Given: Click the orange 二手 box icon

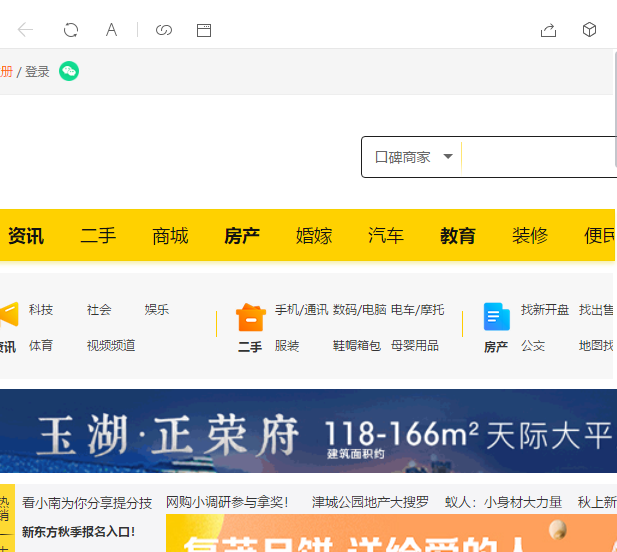Looking at the screenshot, I should (251, 317).
